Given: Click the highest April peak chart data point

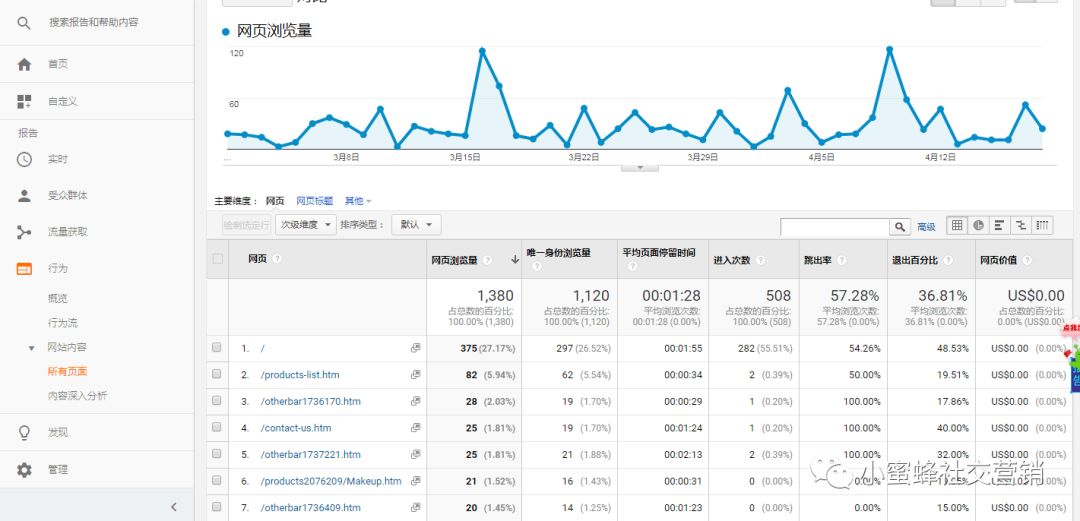Looking at the screenshot, I should [890, 50].
